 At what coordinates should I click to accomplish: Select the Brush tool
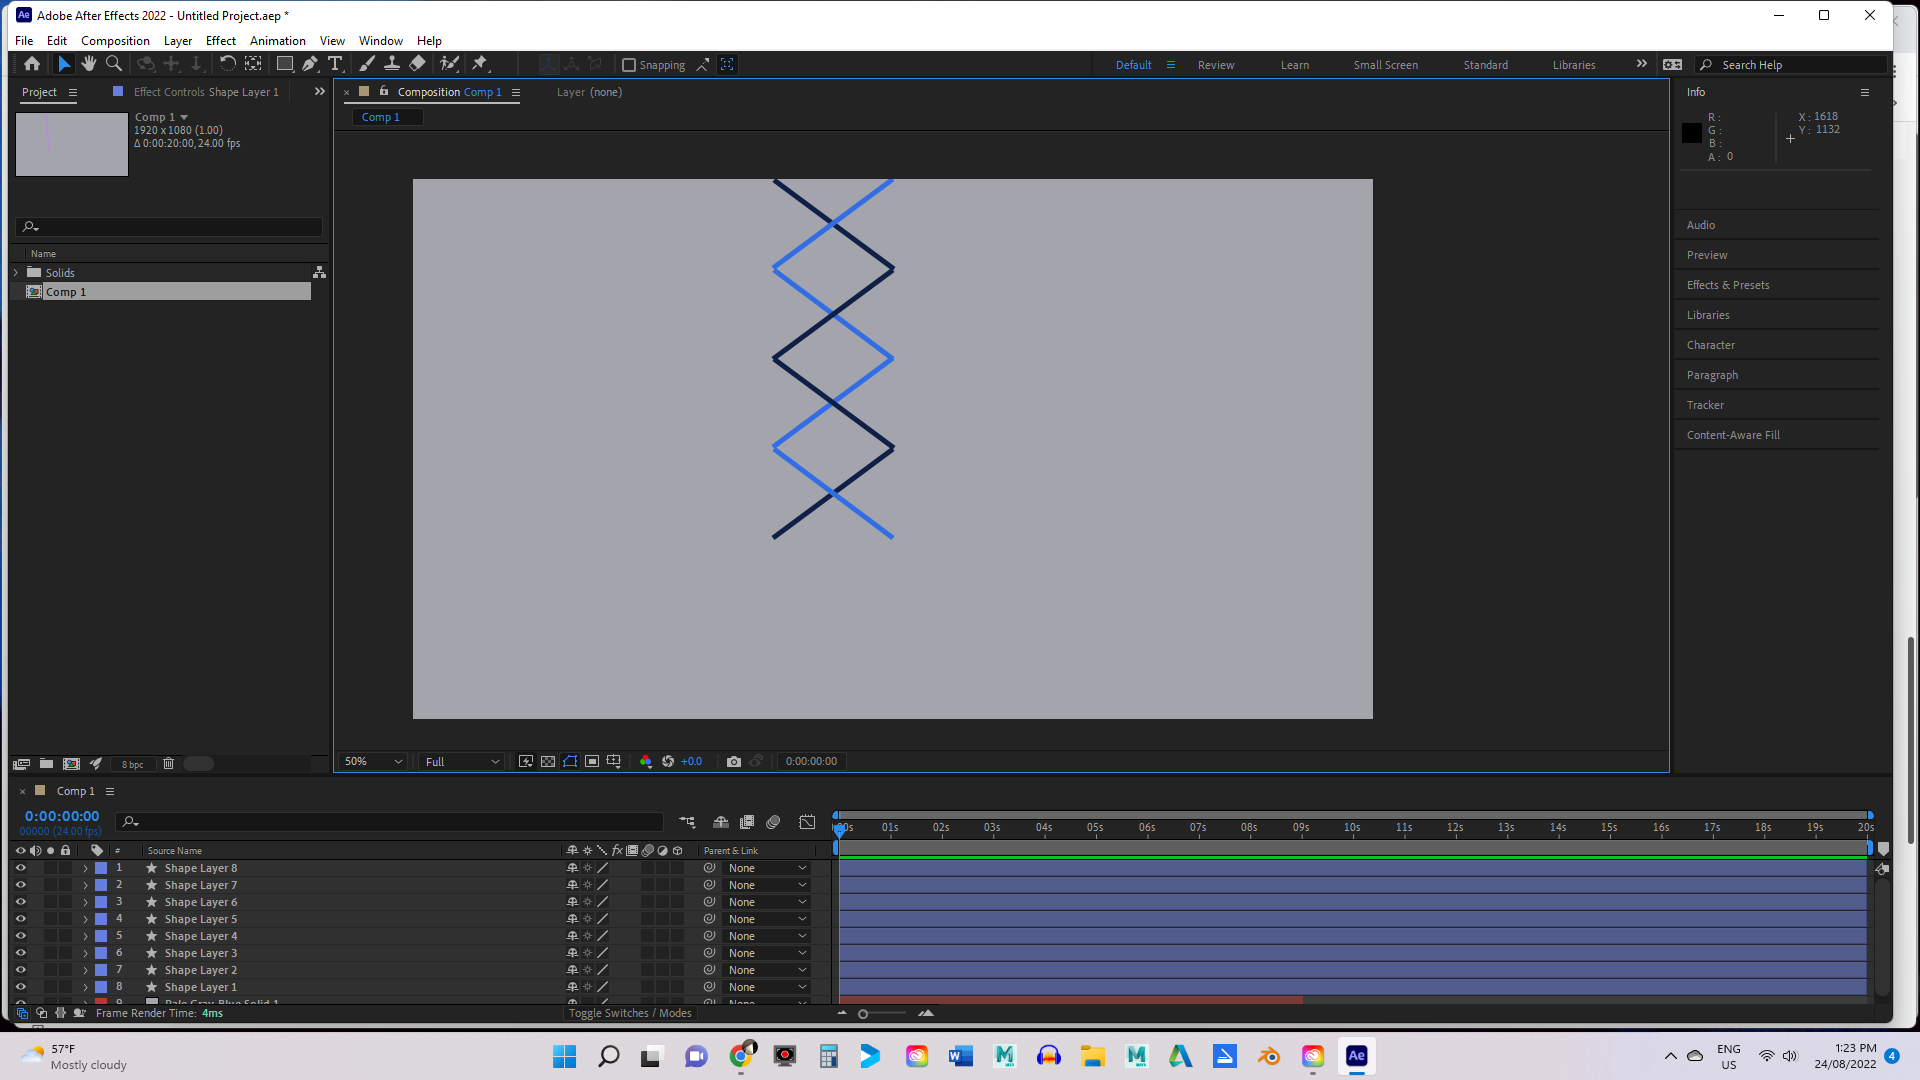point(365,64)
